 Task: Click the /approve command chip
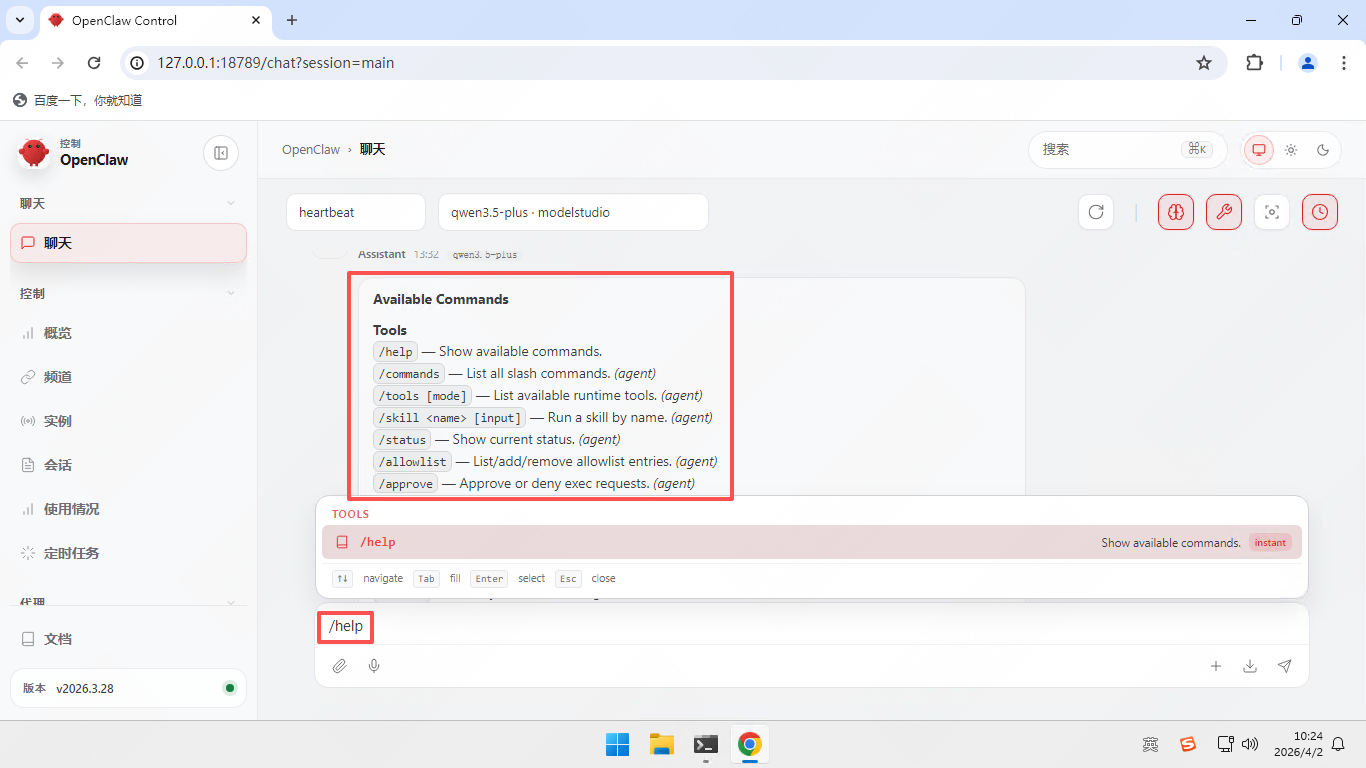(x=406, y=483)
